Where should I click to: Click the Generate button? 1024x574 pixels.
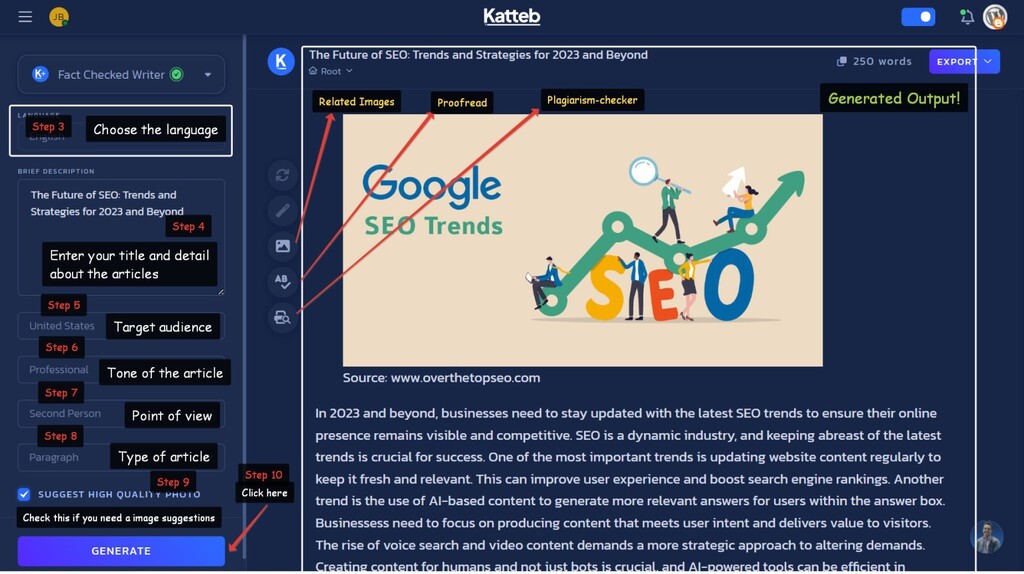pos(121,551)
